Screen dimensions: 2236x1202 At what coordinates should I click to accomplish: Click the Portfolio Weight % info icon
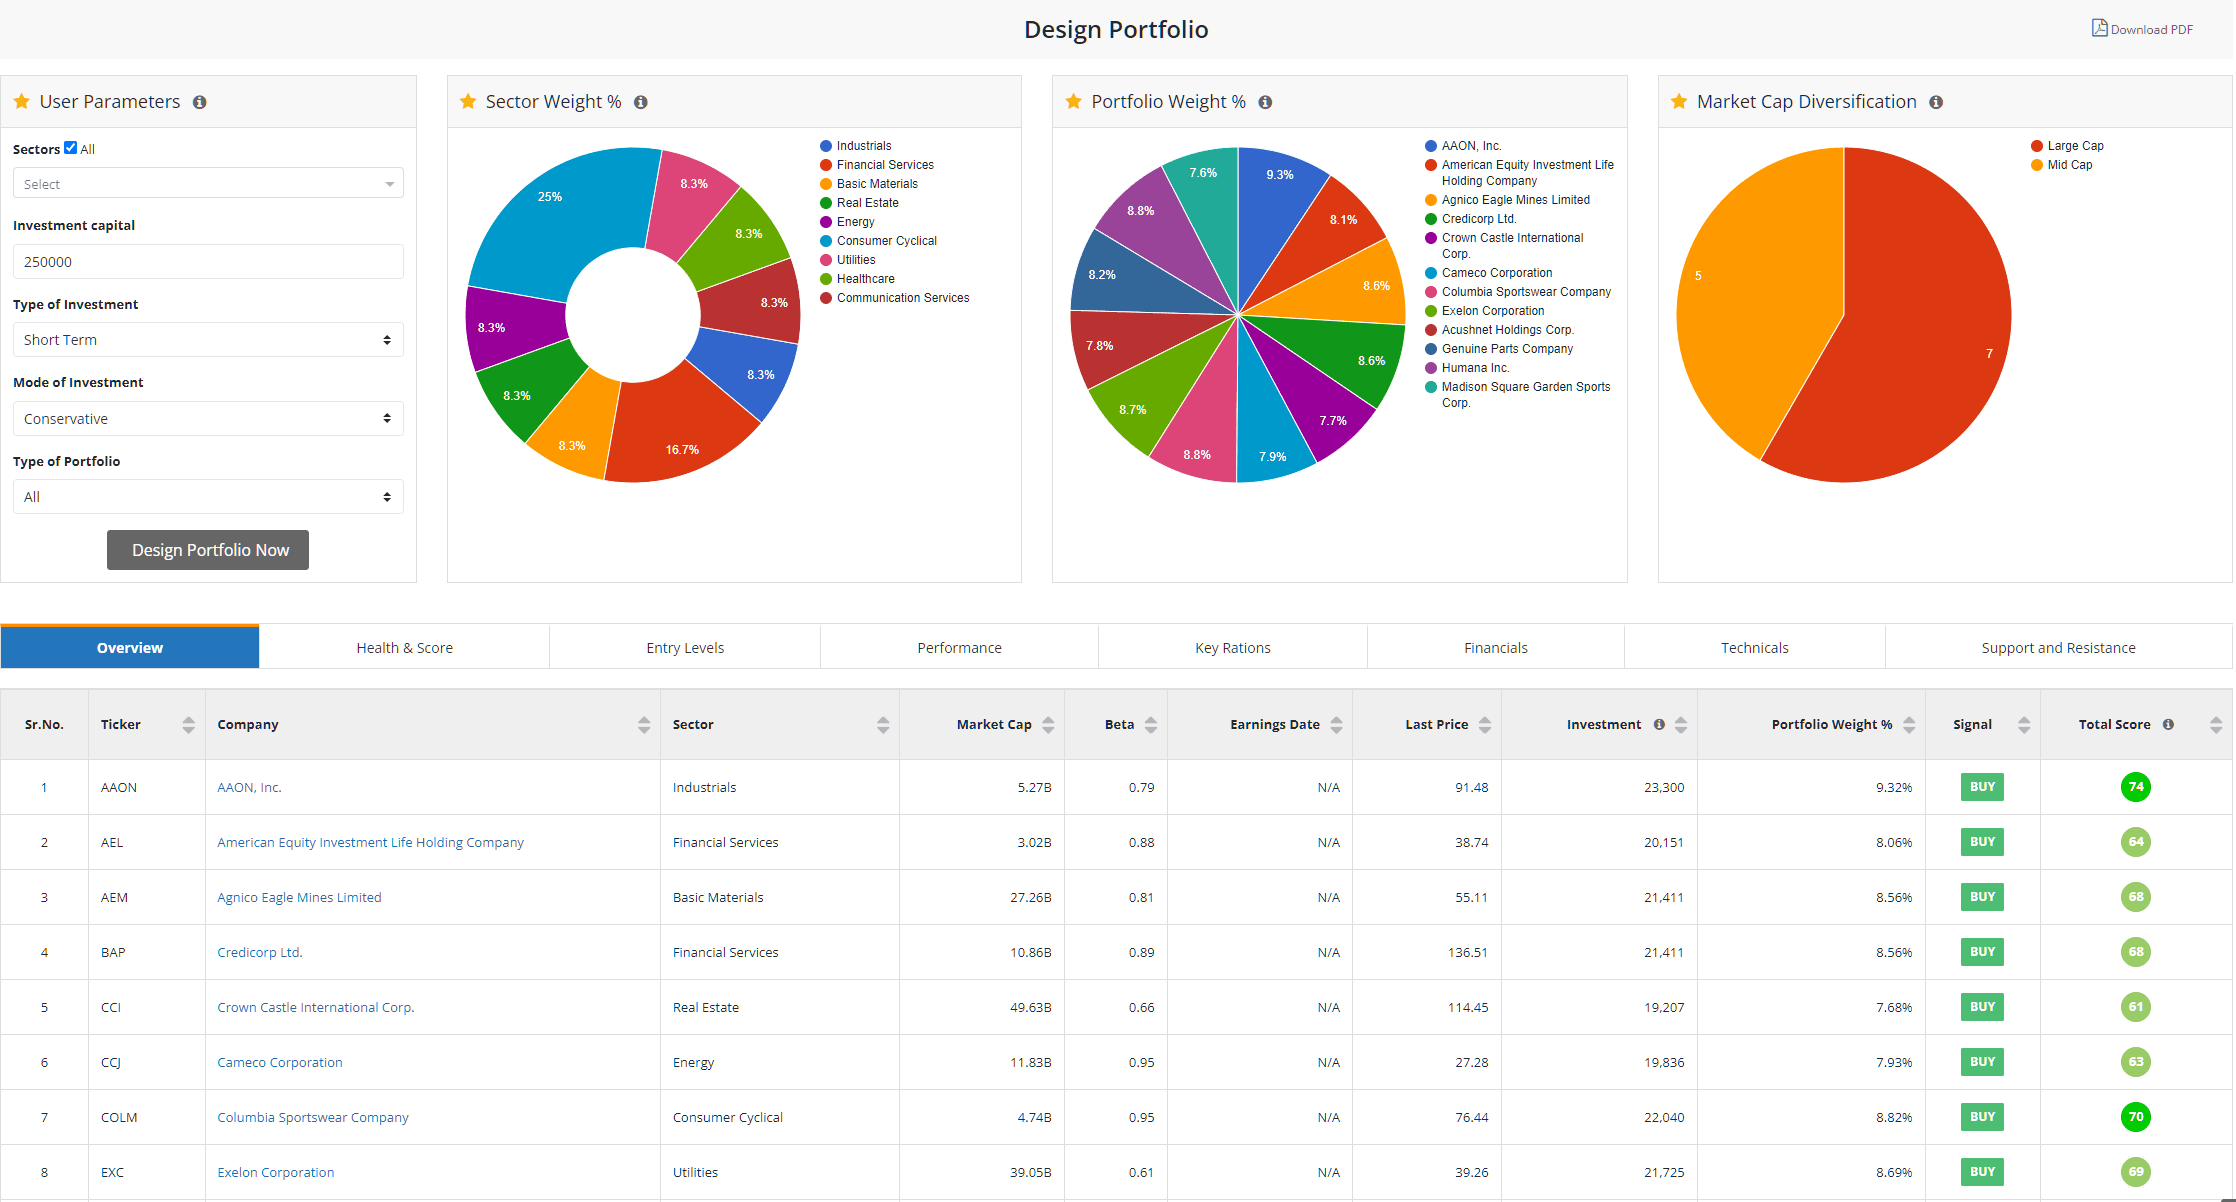(x=1266, y=102)
